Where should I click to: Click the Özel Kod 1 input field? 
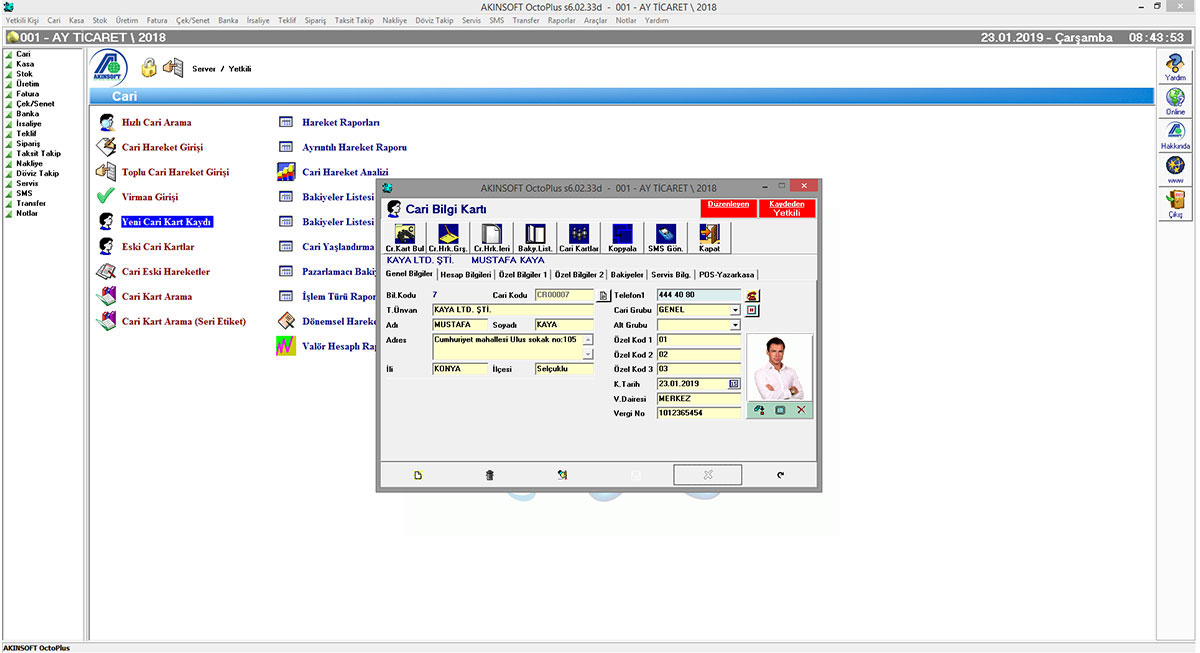pos(699,340)
